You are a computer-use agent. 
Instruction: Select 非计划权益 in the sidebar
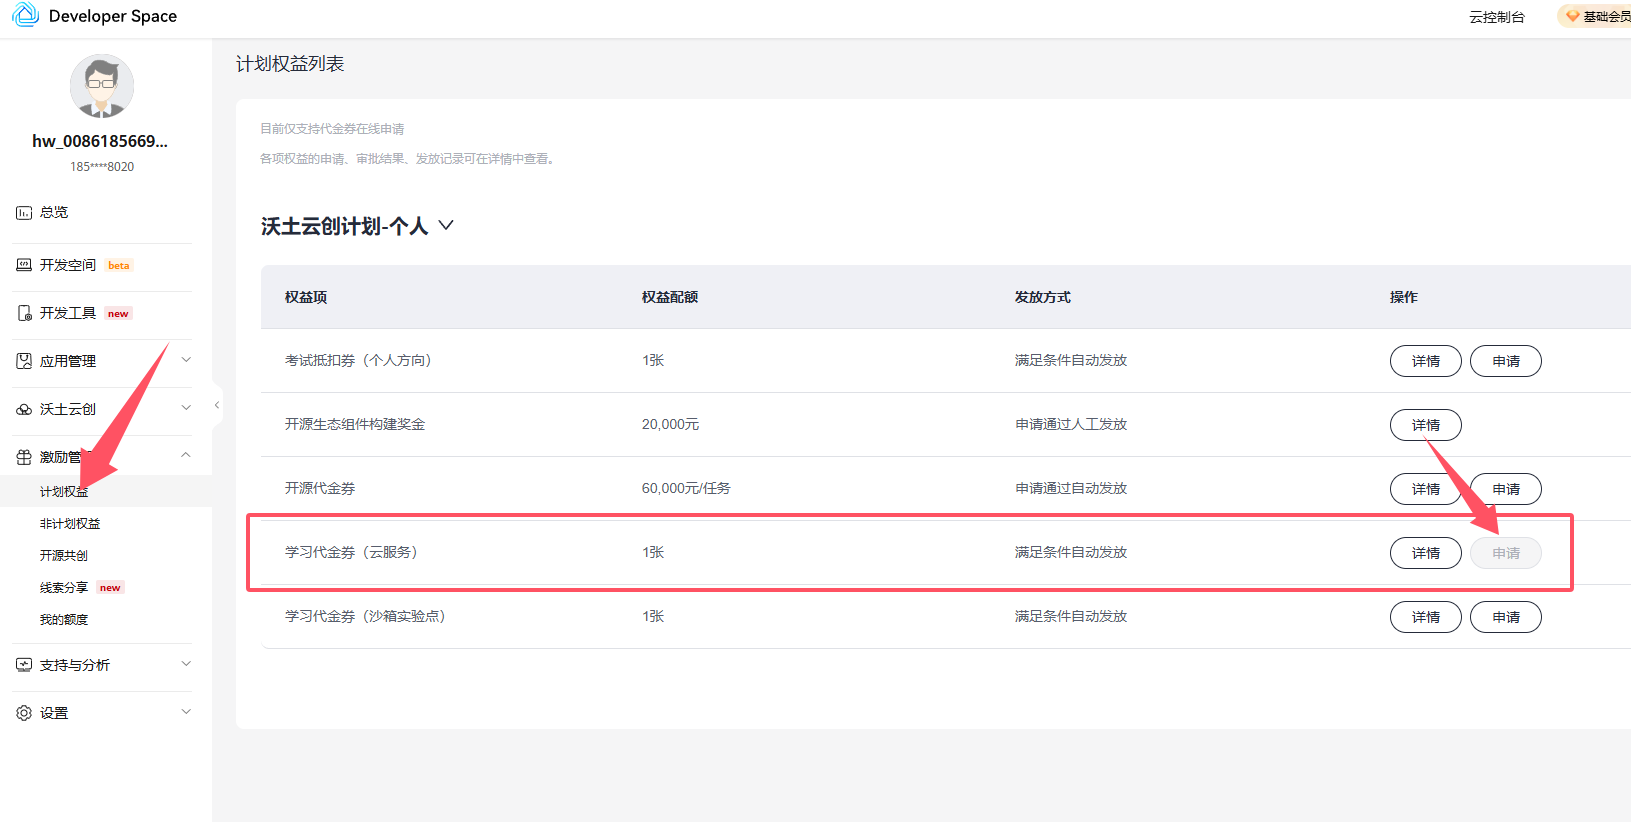click(x=70, y=524)
